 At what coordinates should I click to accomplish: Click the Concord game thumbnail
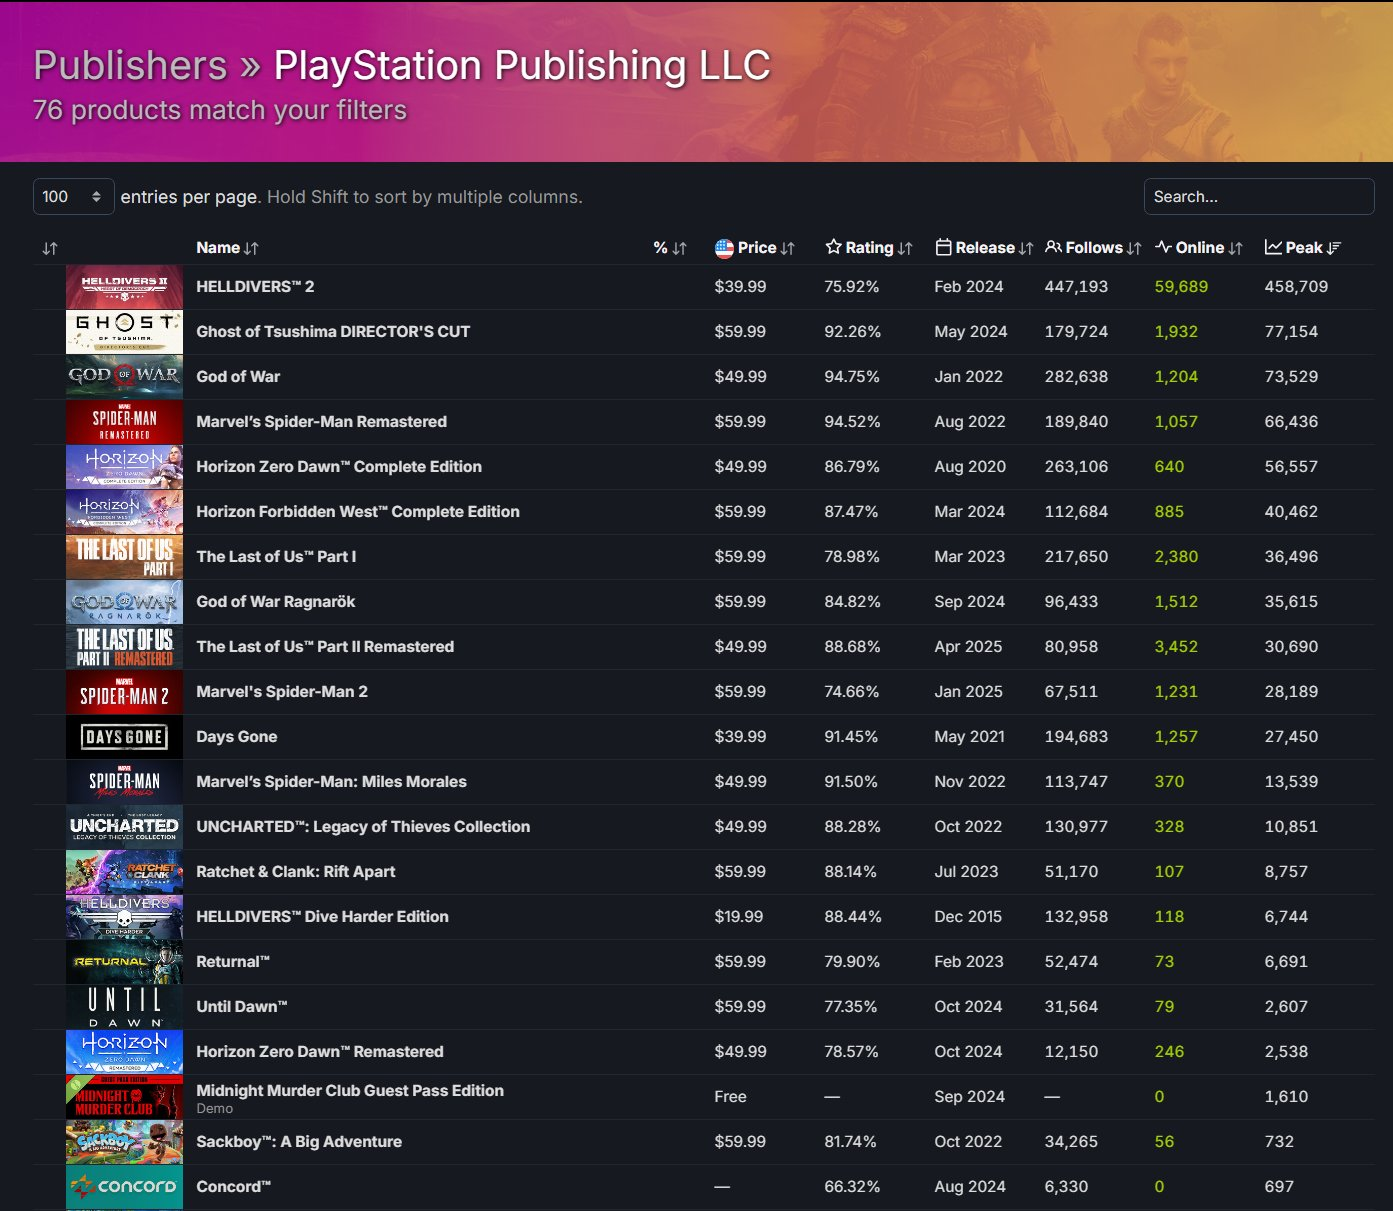124,1187
